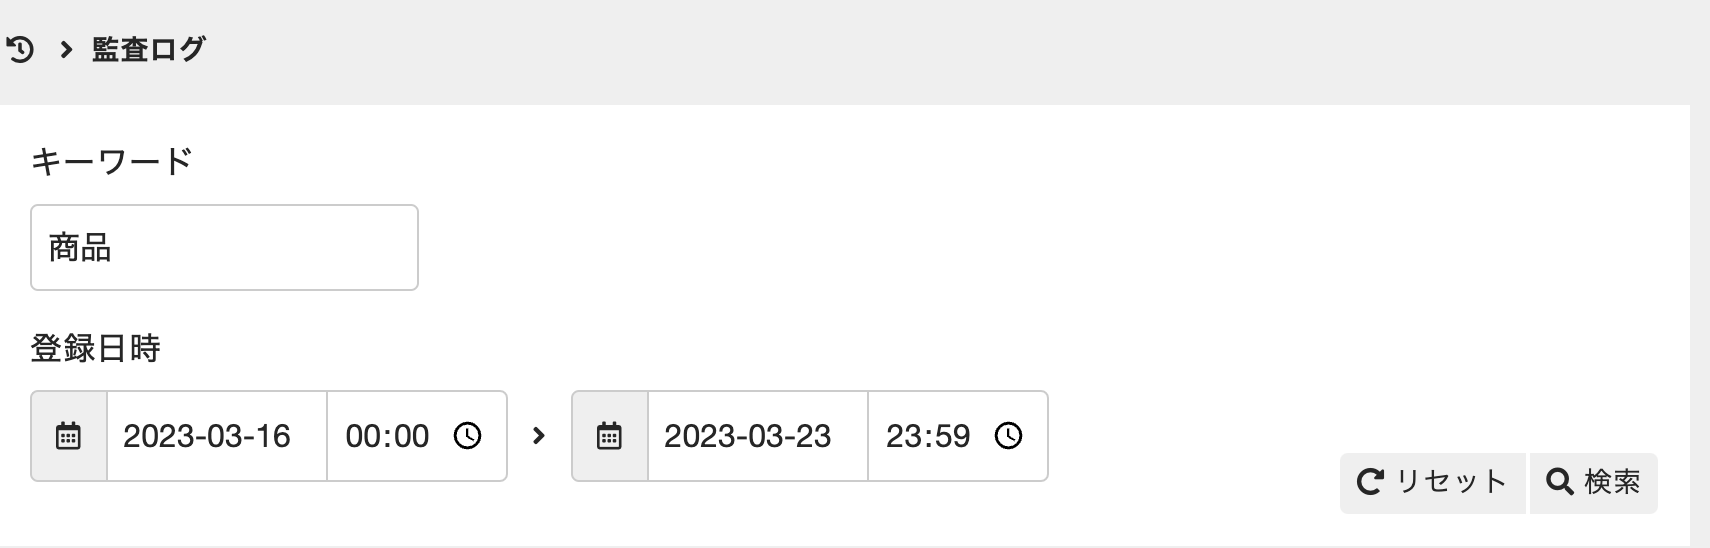Screen dimensions: 1710x548
Task: Open the end date calendar icon
Action: 609,436
